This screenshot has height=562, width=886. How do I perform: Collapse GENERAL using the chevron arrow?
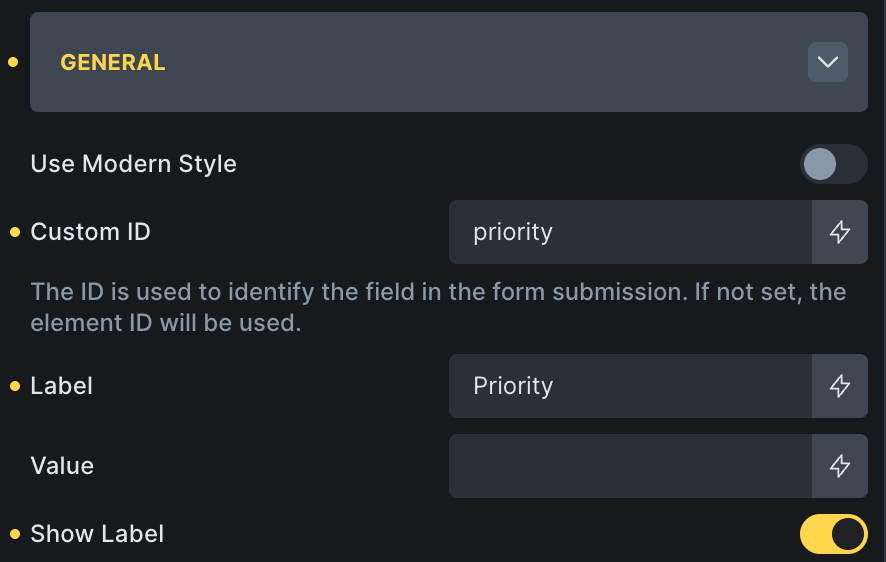[x=827, y=62]
